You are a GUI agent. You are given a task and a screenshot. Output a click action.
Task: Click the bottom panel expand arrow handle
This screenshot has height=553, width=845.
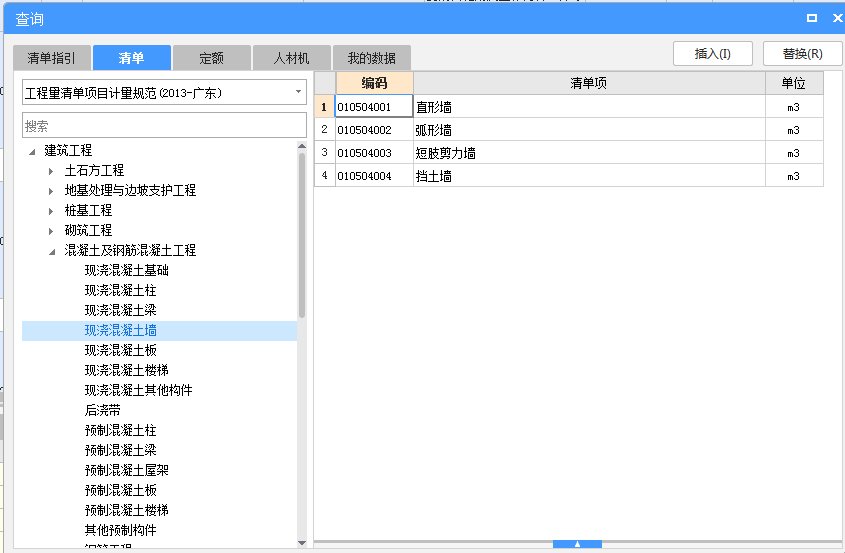pos(577,544)
